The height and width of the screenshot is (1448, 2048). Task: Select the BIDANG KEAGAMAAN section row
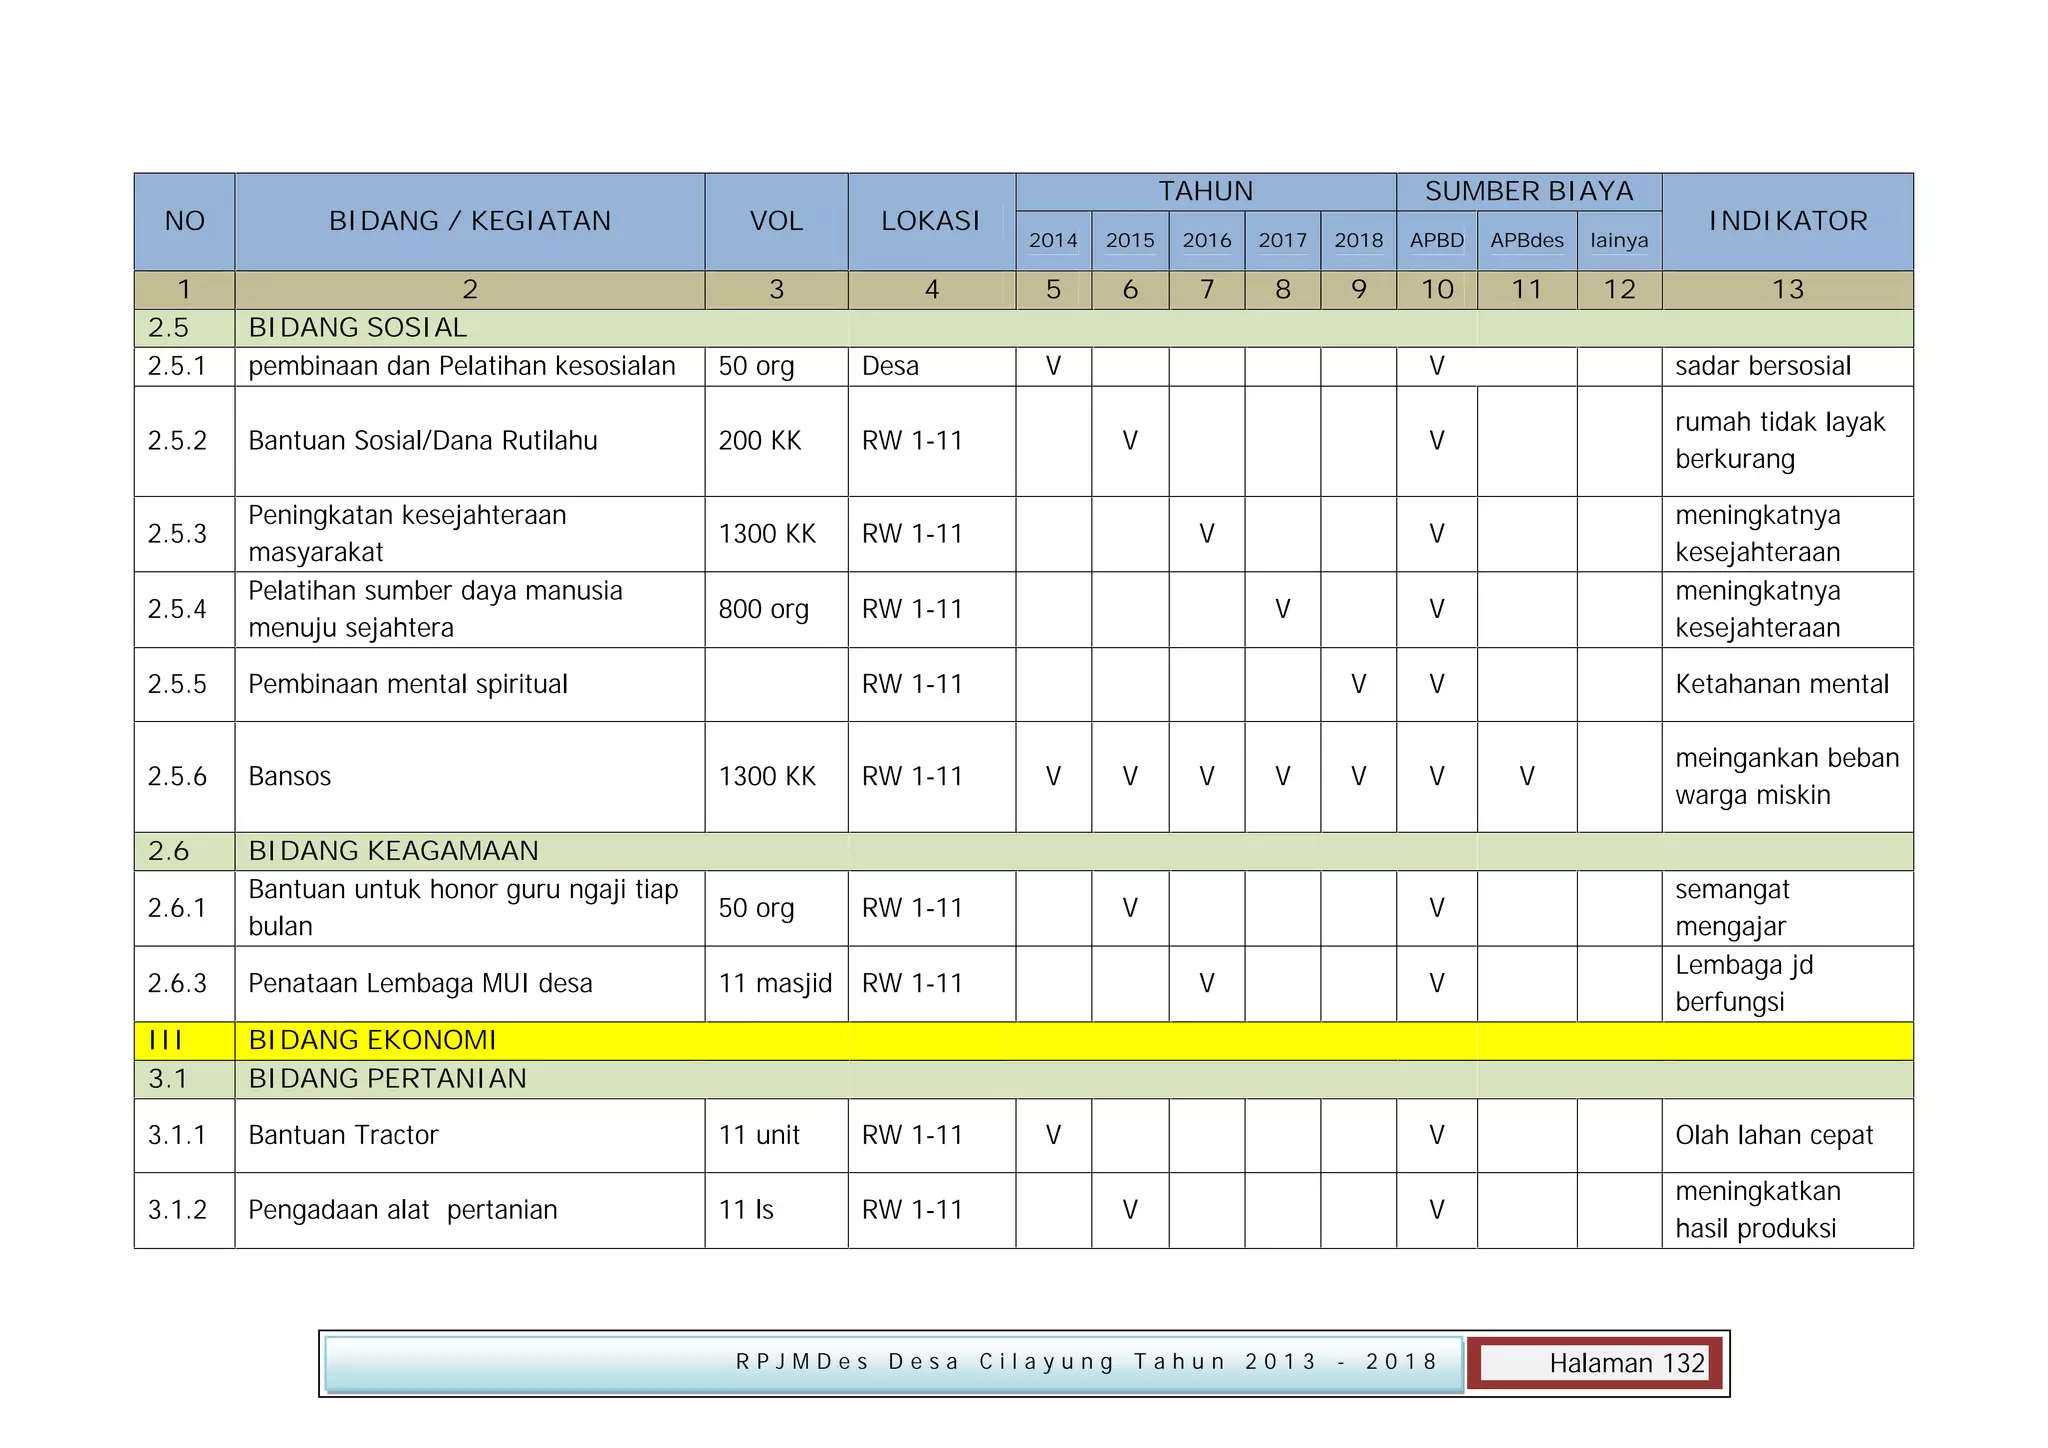[393, 851]
